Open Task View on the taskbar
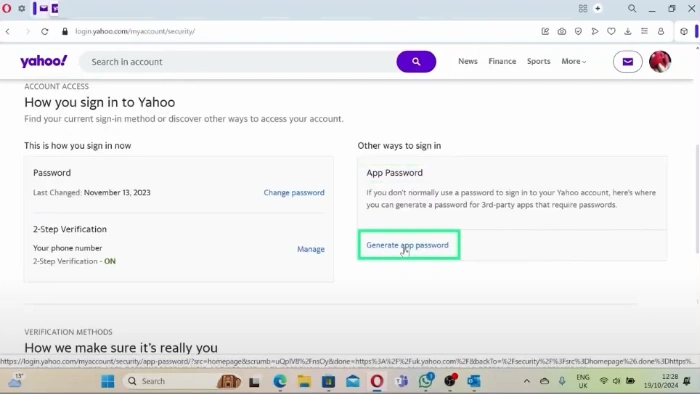700x394 pixels. [x=254, y=382]
